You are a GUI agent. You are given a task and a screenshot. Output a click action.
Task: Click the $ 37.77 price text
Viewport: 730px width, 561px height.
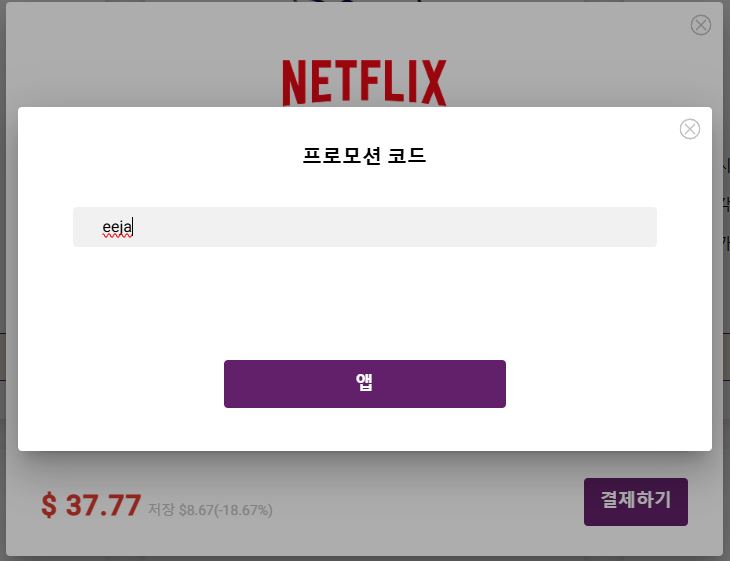91,505
